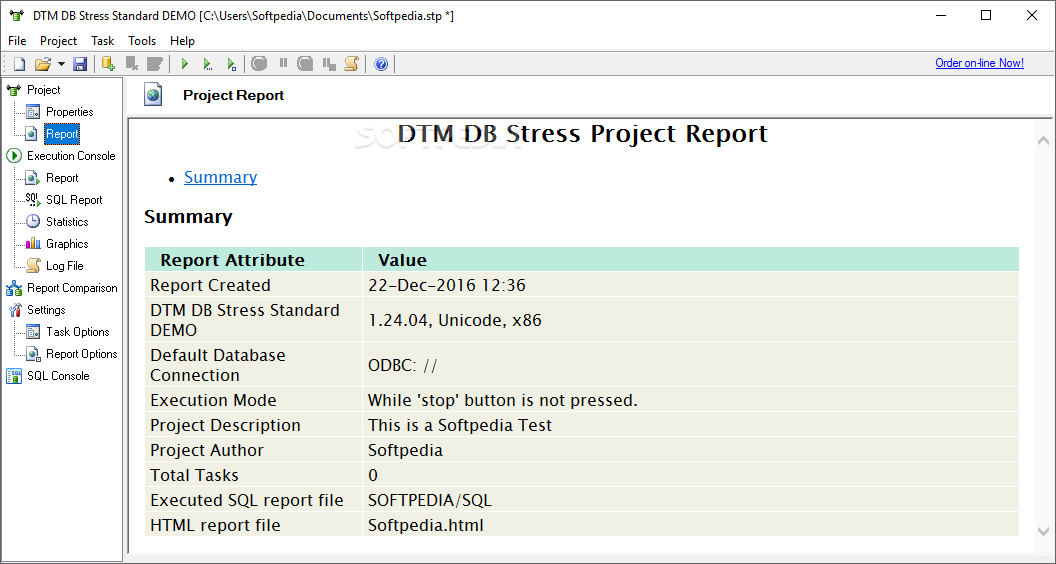1056x564 pixels.
Task: Select the Project root node in sidebar
Action: [43, 90]
